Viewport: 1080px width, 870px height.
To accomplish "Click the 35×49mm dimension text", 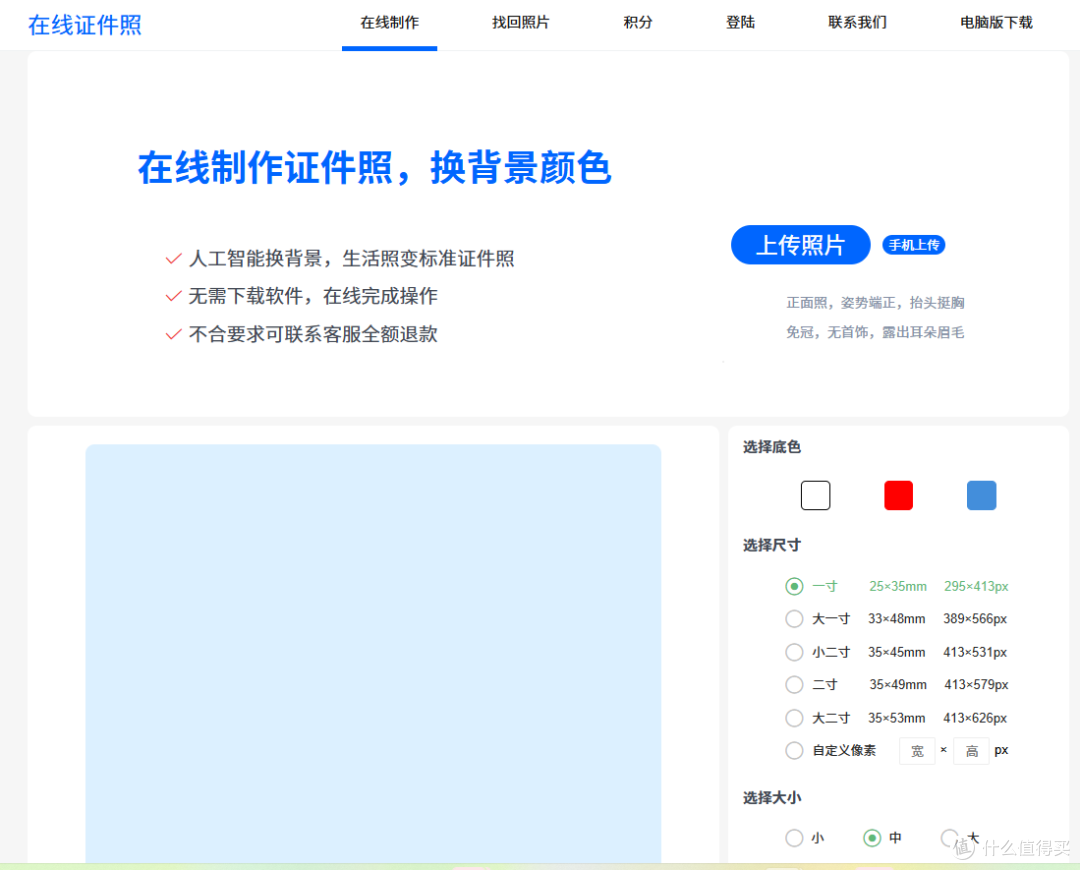I will pos(897,685).
